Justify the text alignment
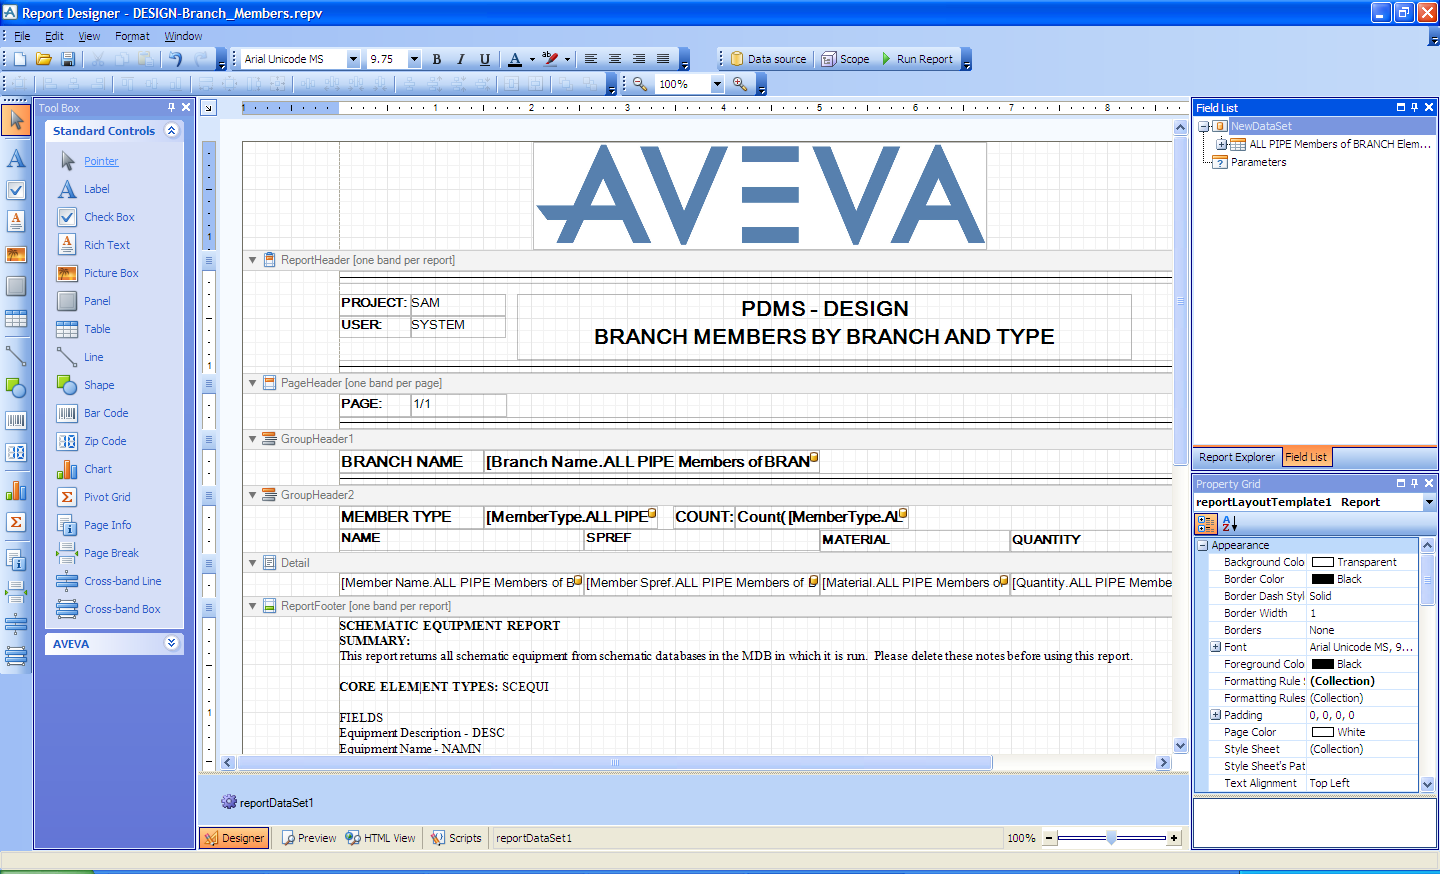The width and height of the screenshot is (1440, 874). [x=663, y=59]
